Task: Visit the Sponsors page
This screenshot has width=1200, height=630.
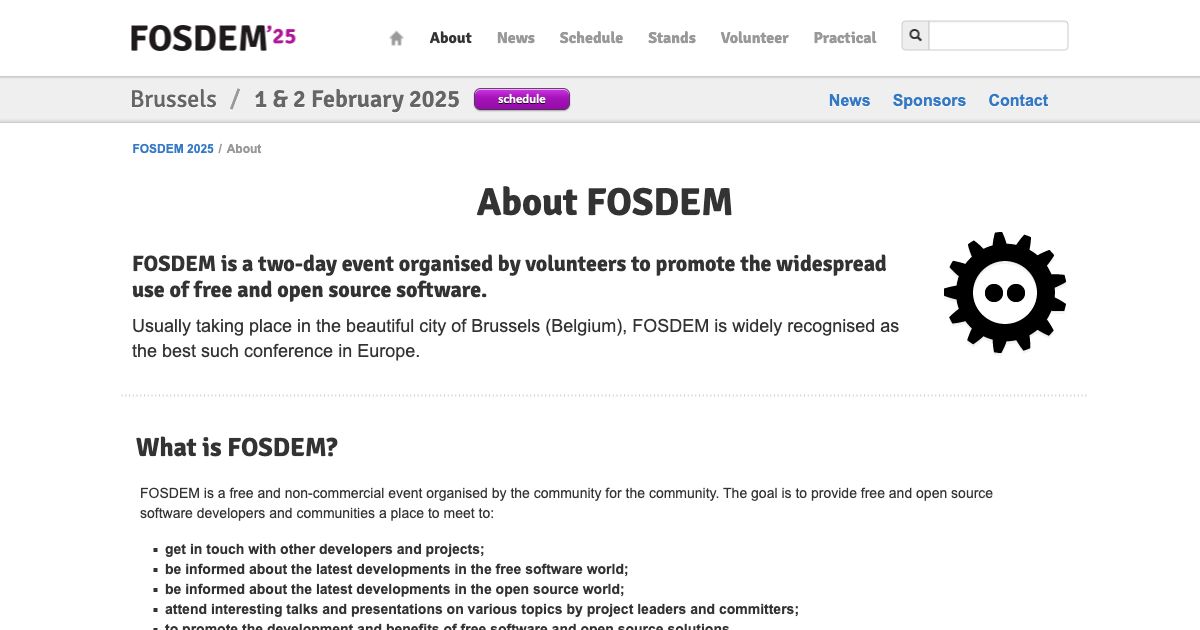Action: (x=929, y=100)
